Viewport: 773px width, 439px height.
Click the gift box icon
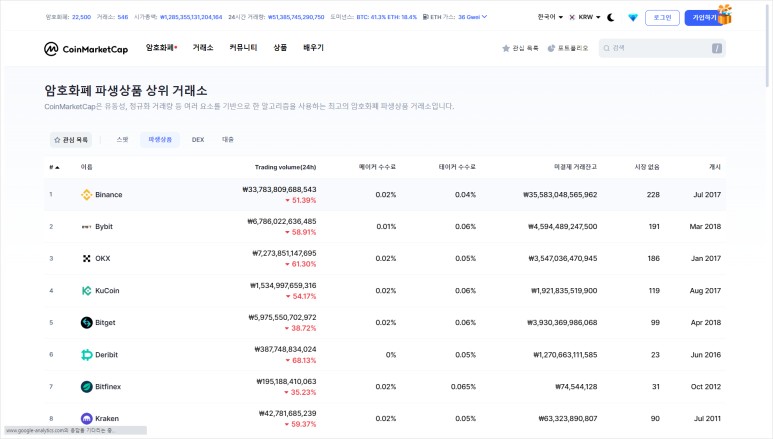tap(725, 14)
